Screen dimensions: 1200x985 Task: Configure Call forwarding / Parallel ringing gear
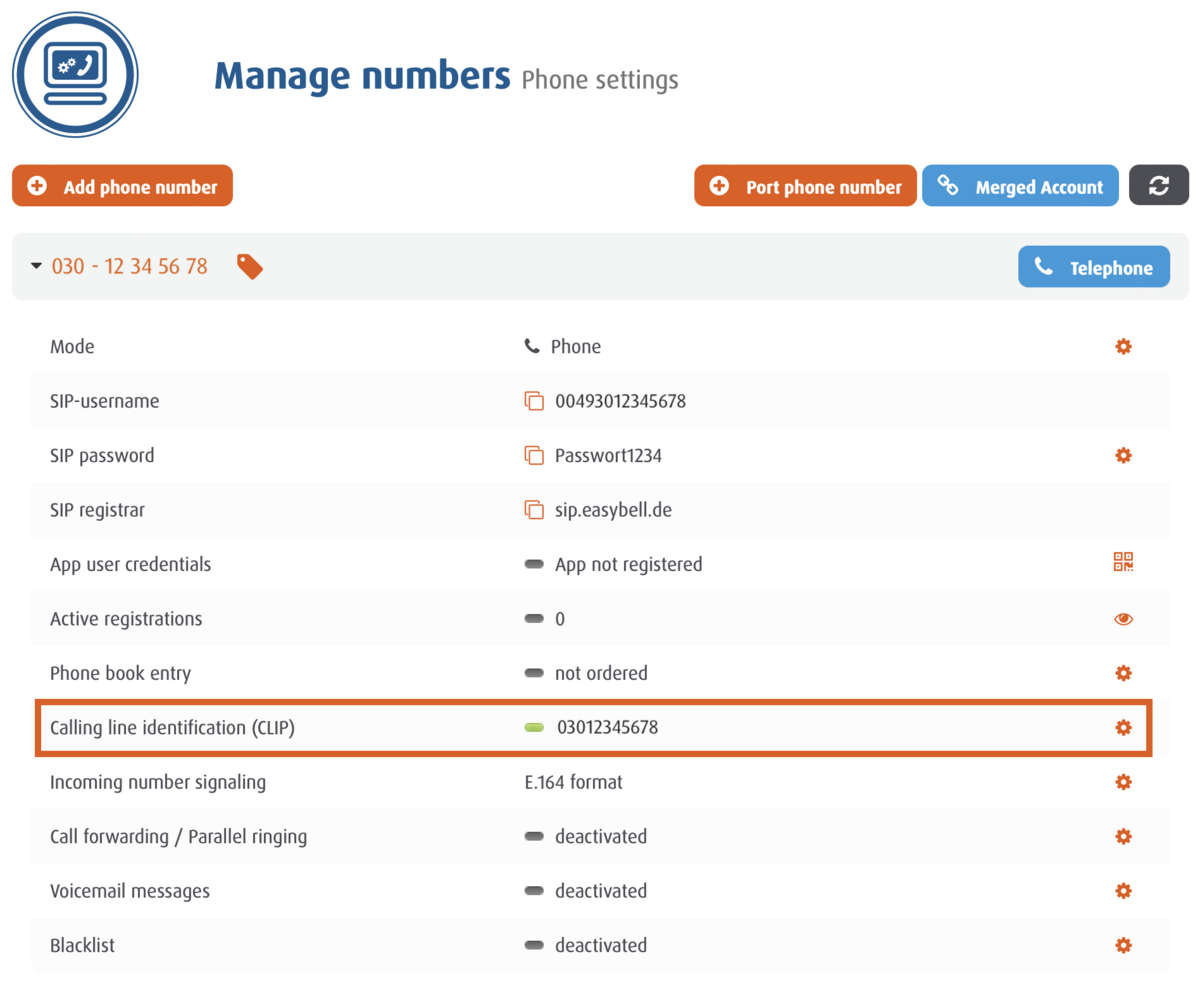1123,836
